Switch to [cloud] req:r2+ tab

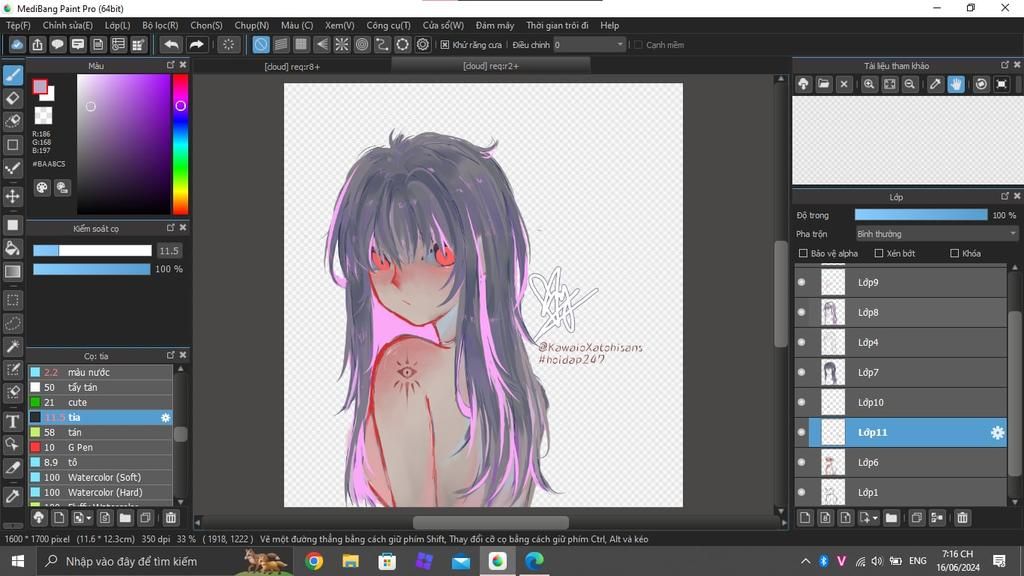click(491, 66)
